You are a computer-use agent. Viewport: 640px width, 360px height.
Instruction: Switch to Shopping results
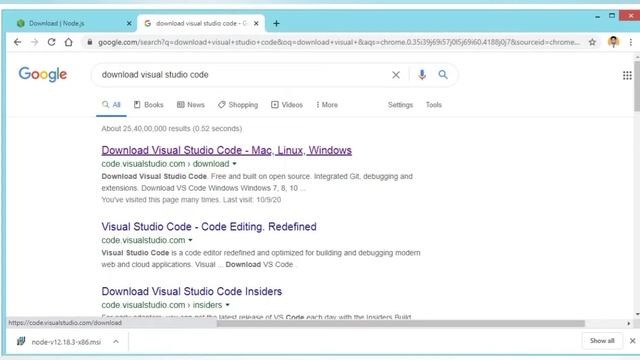click(x=238, y=105)
